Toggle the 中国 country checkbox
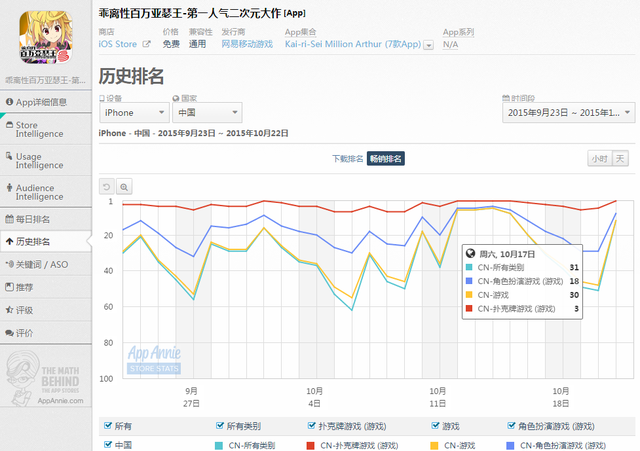This screenshot has height=451, width=640. point(108,444)
